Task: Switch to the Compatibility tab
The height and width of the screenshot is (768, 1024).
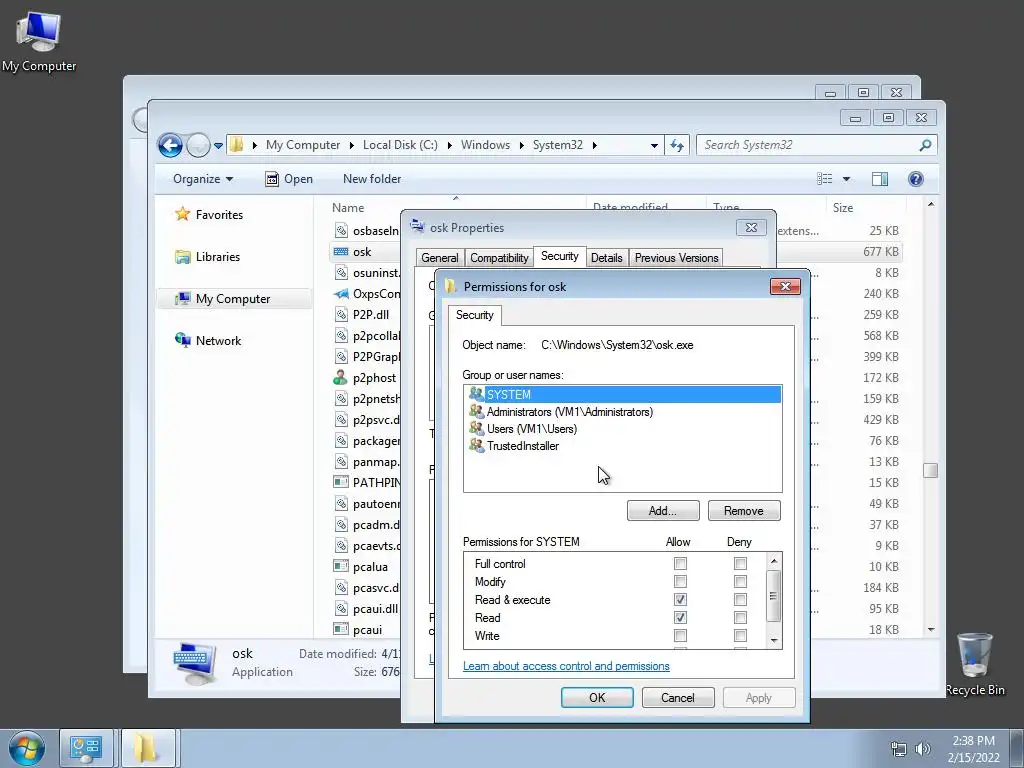Action: coord(499,258)
